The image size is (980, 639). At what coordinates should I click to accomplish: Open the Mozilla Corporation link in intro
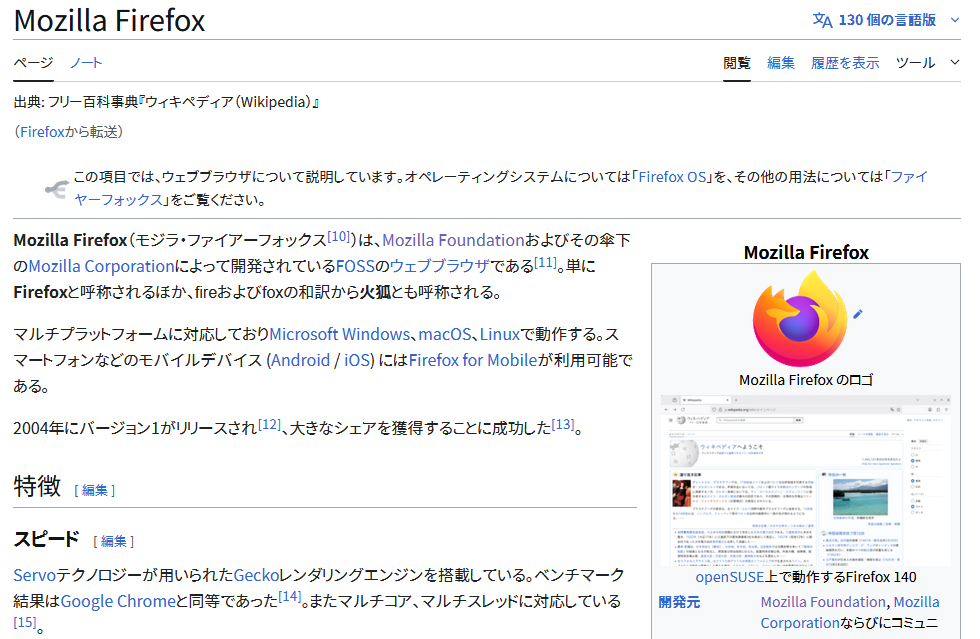(x=101, y=266)
